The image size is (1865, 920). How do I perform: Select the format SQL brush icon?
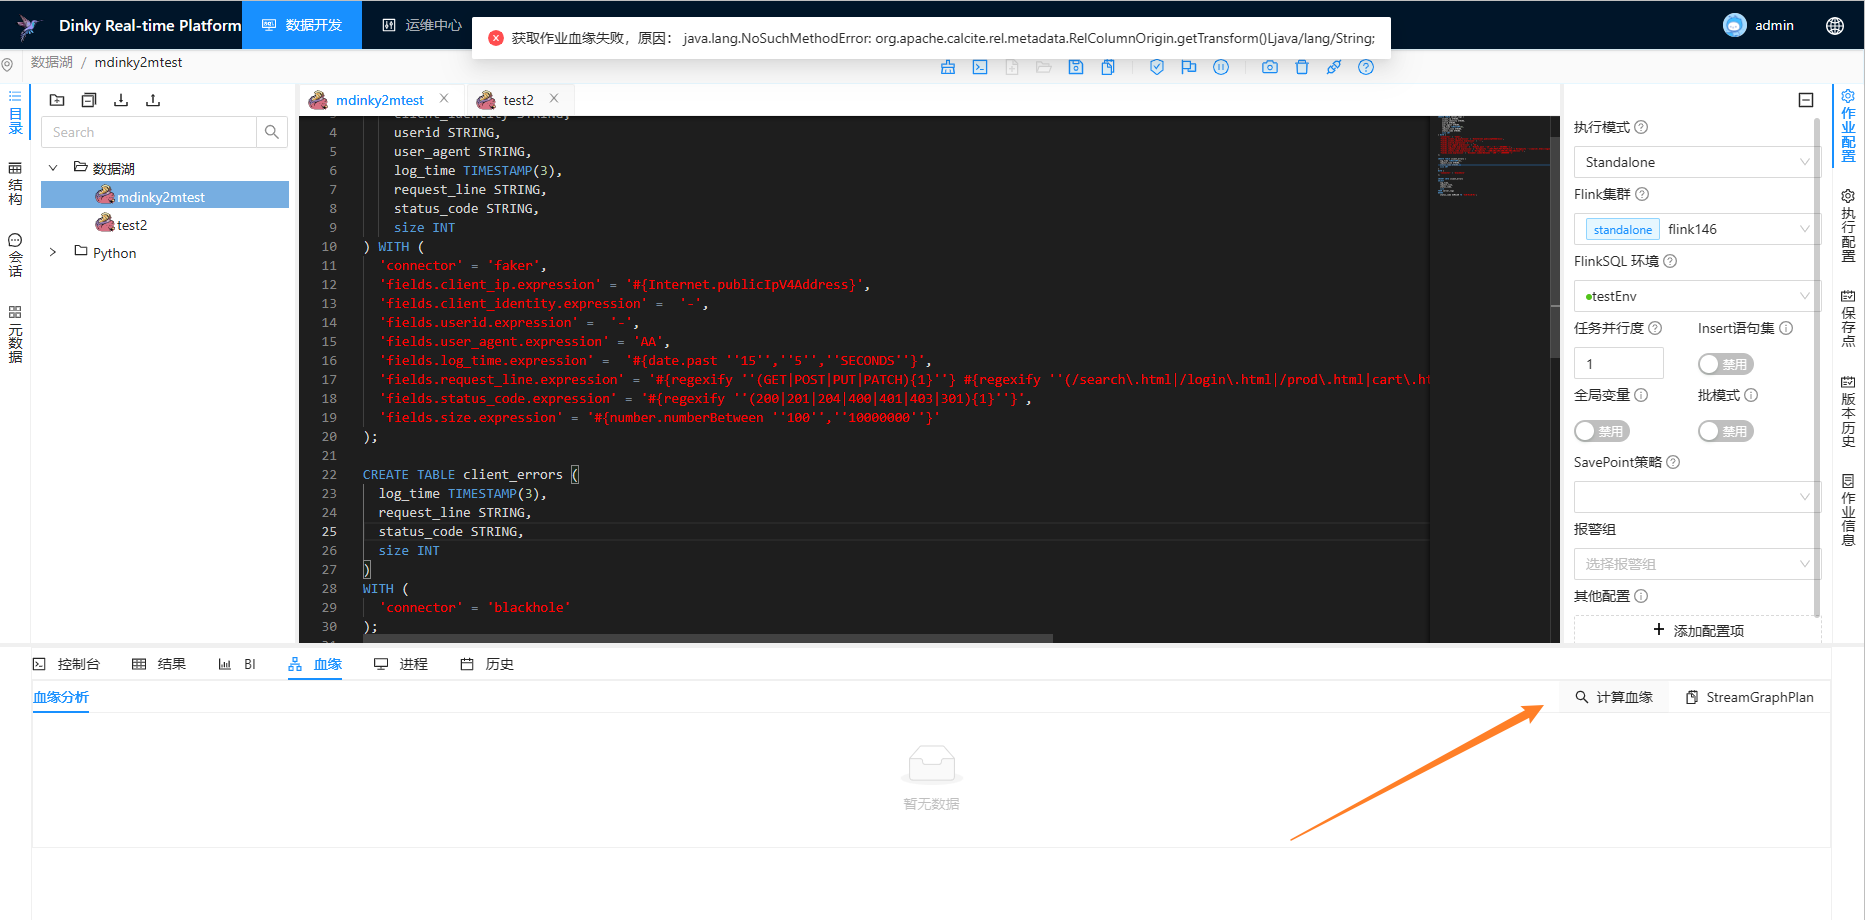pos(948,67)
